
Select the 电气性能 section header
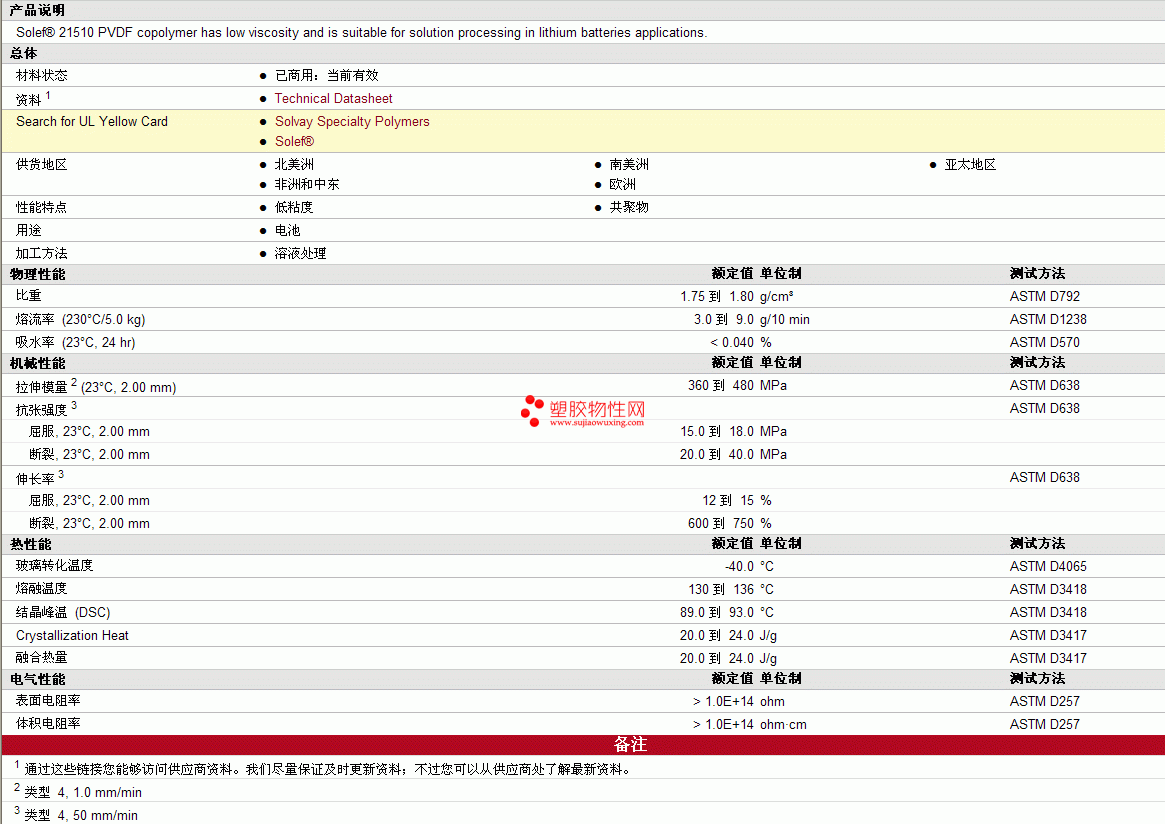tap(38, 679)
